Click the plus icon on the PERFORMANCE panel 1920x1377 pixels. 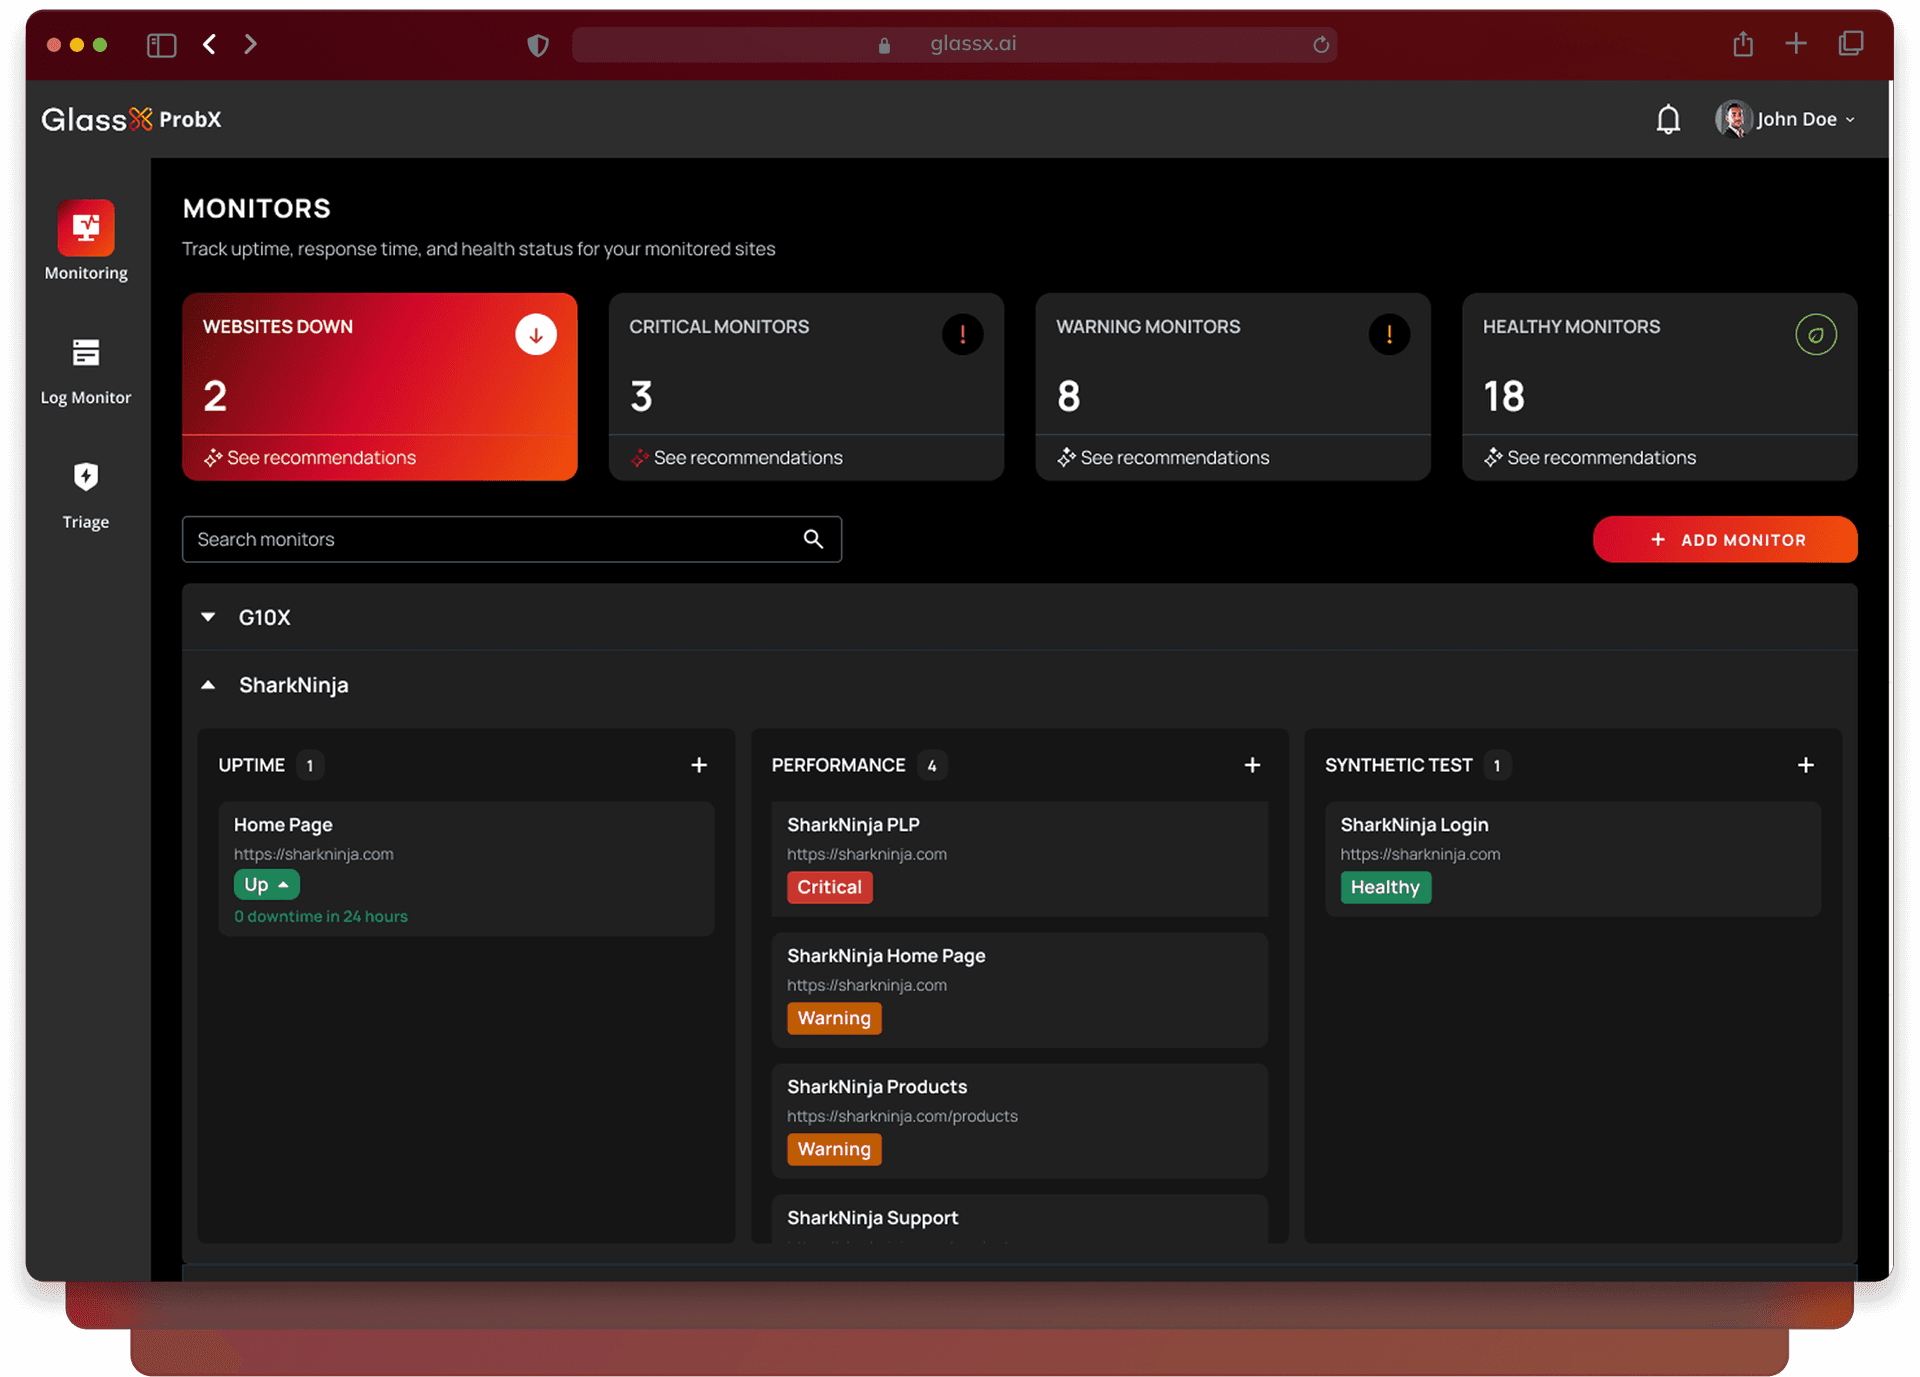coord(1252,765)
